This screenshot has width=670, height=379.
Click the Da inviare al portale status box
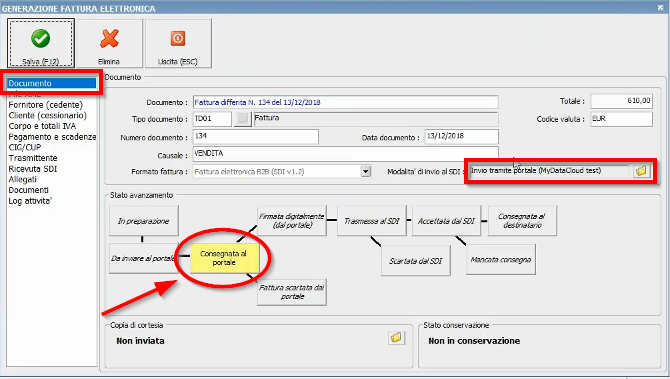tap(144, 259)
